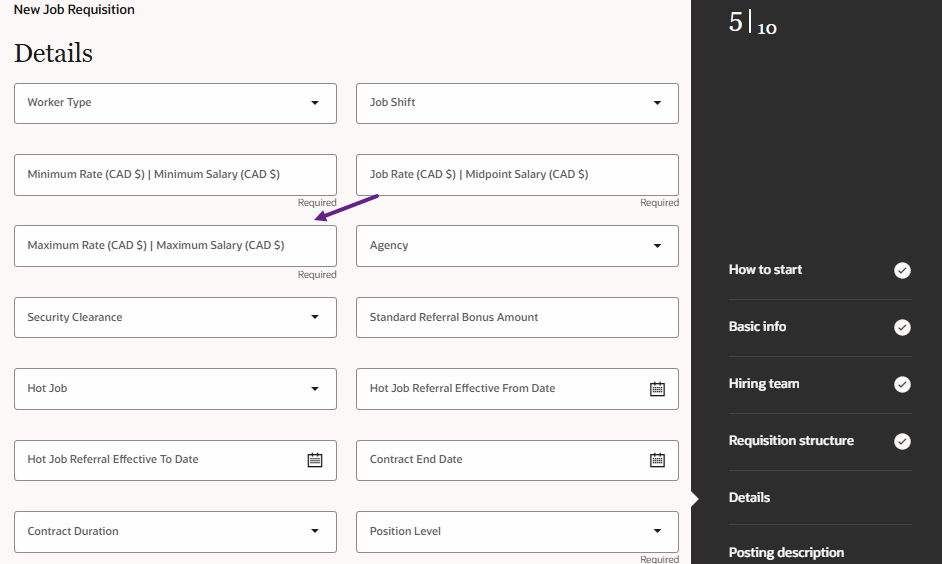The width and height of the screenshot is (942, 564).
Task: Open calendar for Hot Job Referral Effective To Date
Action: pyautogui.click(x=315, y=460)
